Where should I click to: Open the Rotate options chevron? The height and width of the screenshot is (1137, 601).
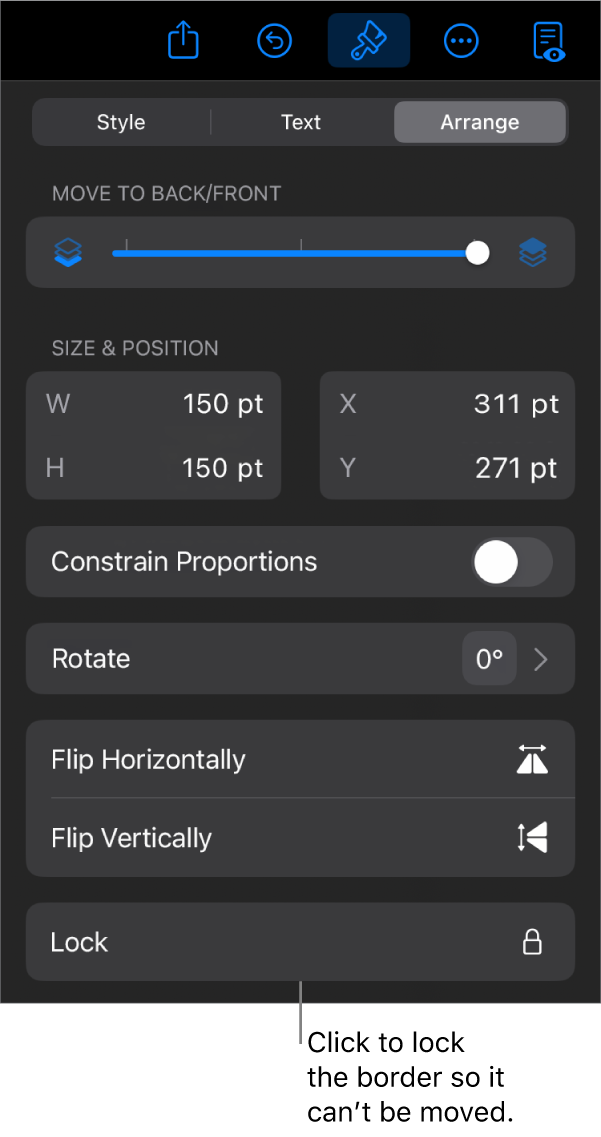point(540,658)
